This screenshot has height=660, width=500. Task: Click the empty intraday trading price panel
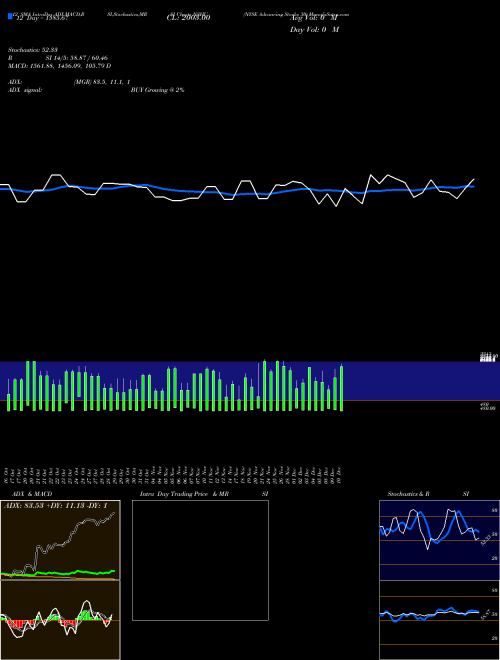(x=200, y=560)
